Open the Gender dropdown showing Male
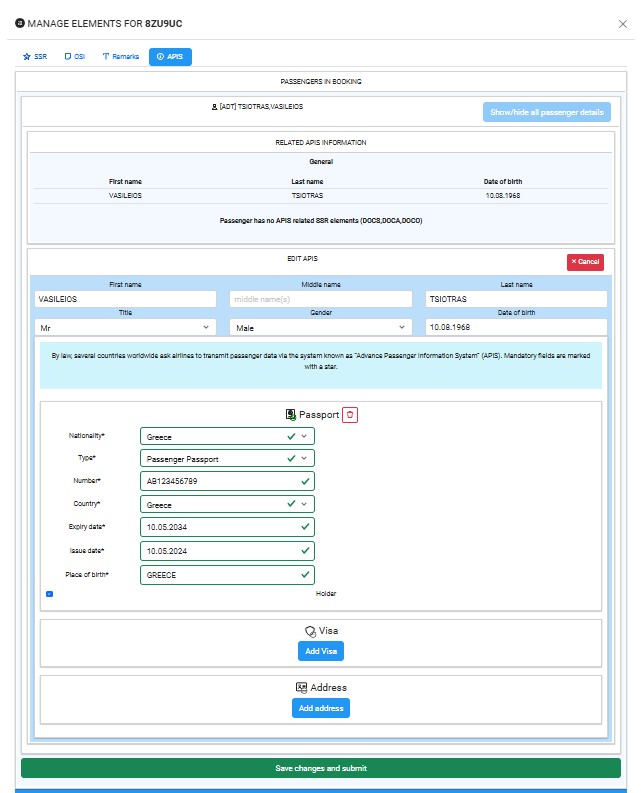The width and height of the screenshot is (641, 793). 321,328
